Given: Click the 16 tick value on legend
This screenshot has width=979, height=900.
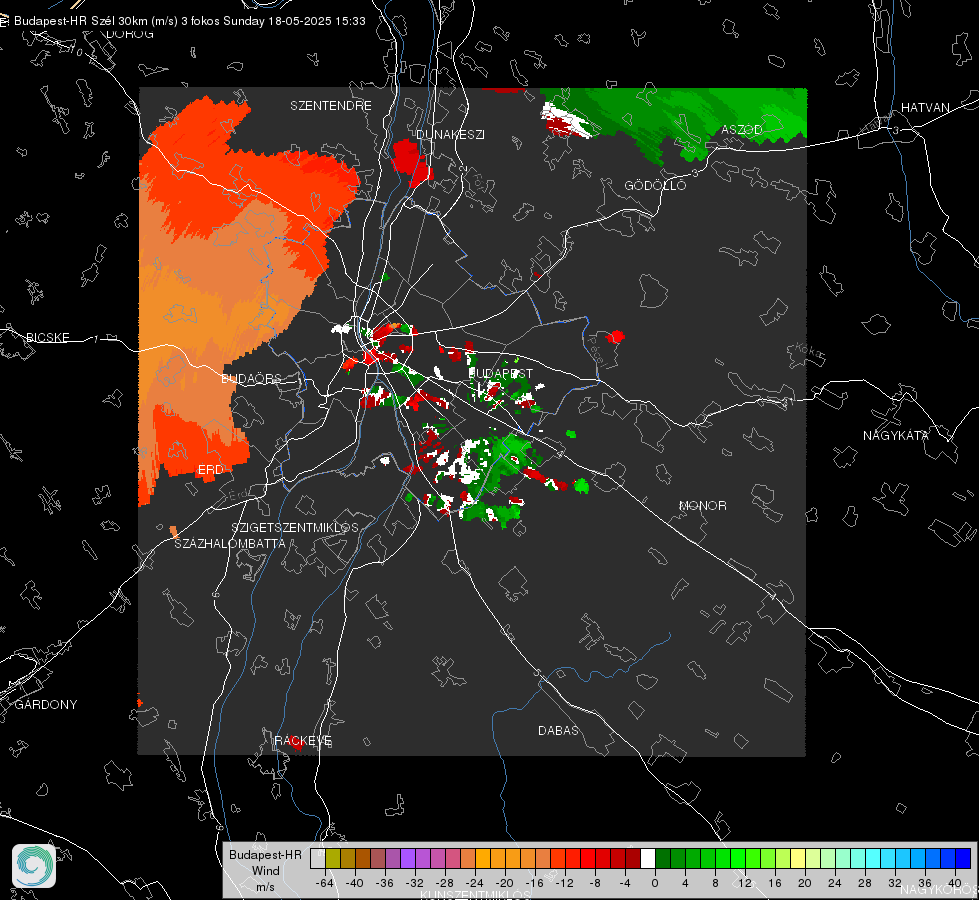Looking at the screenshot, I should tap(775, 883).
